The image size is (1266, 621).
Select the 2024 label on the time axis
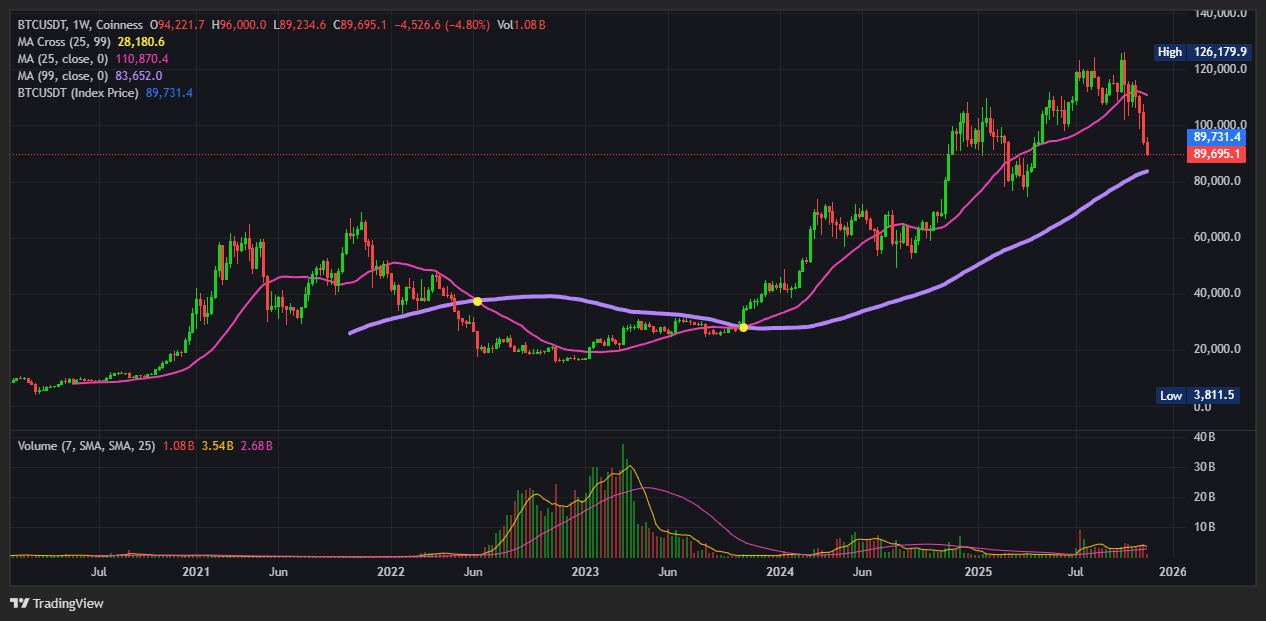[x=779, y=572]
